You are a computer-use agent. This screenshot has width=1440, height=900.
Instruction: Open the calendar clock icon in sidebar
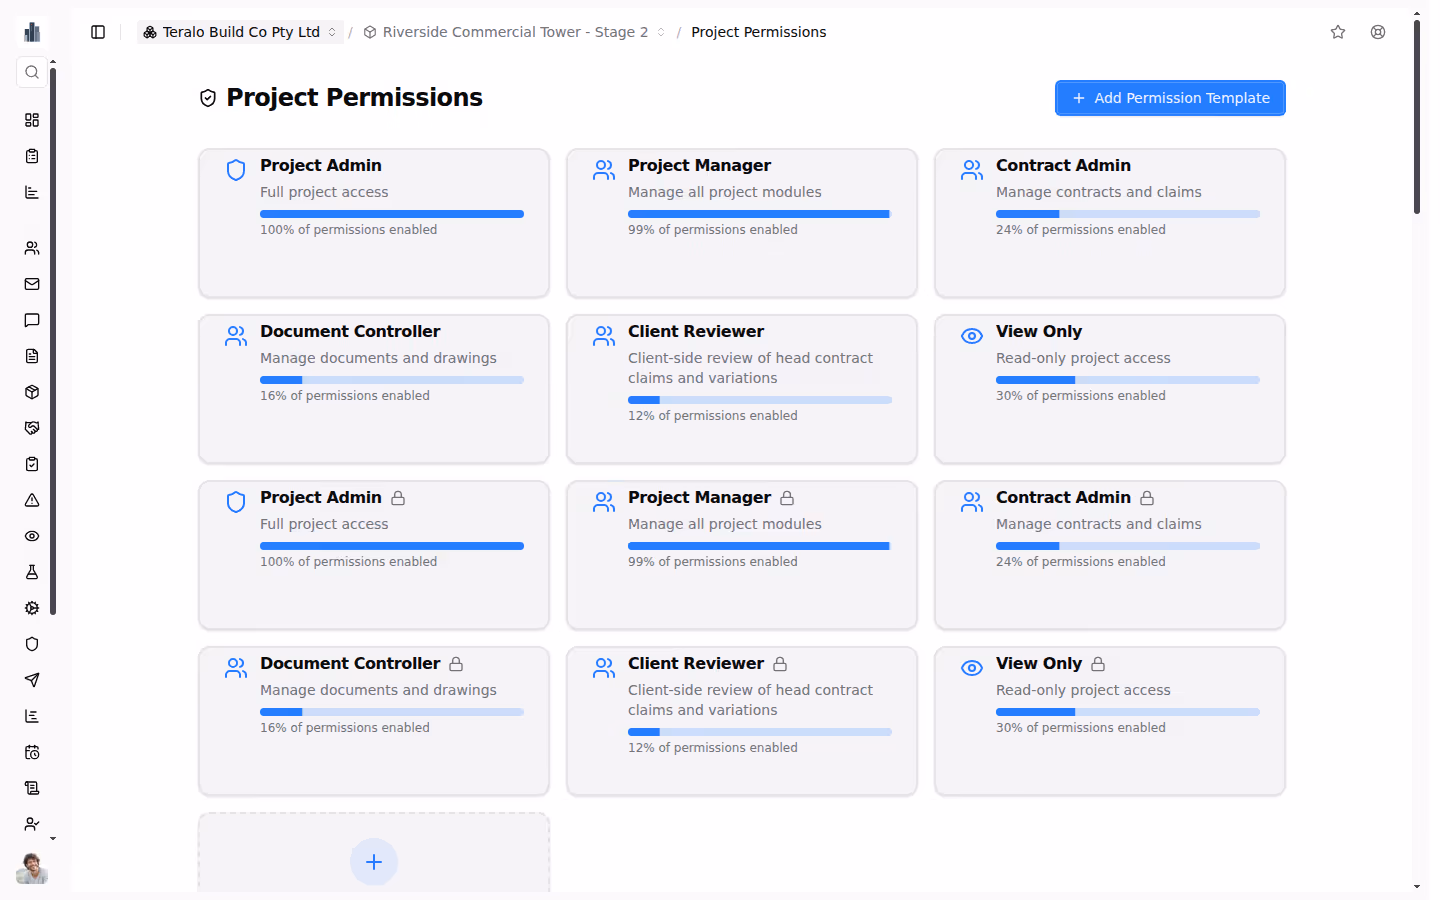point(32,752)
